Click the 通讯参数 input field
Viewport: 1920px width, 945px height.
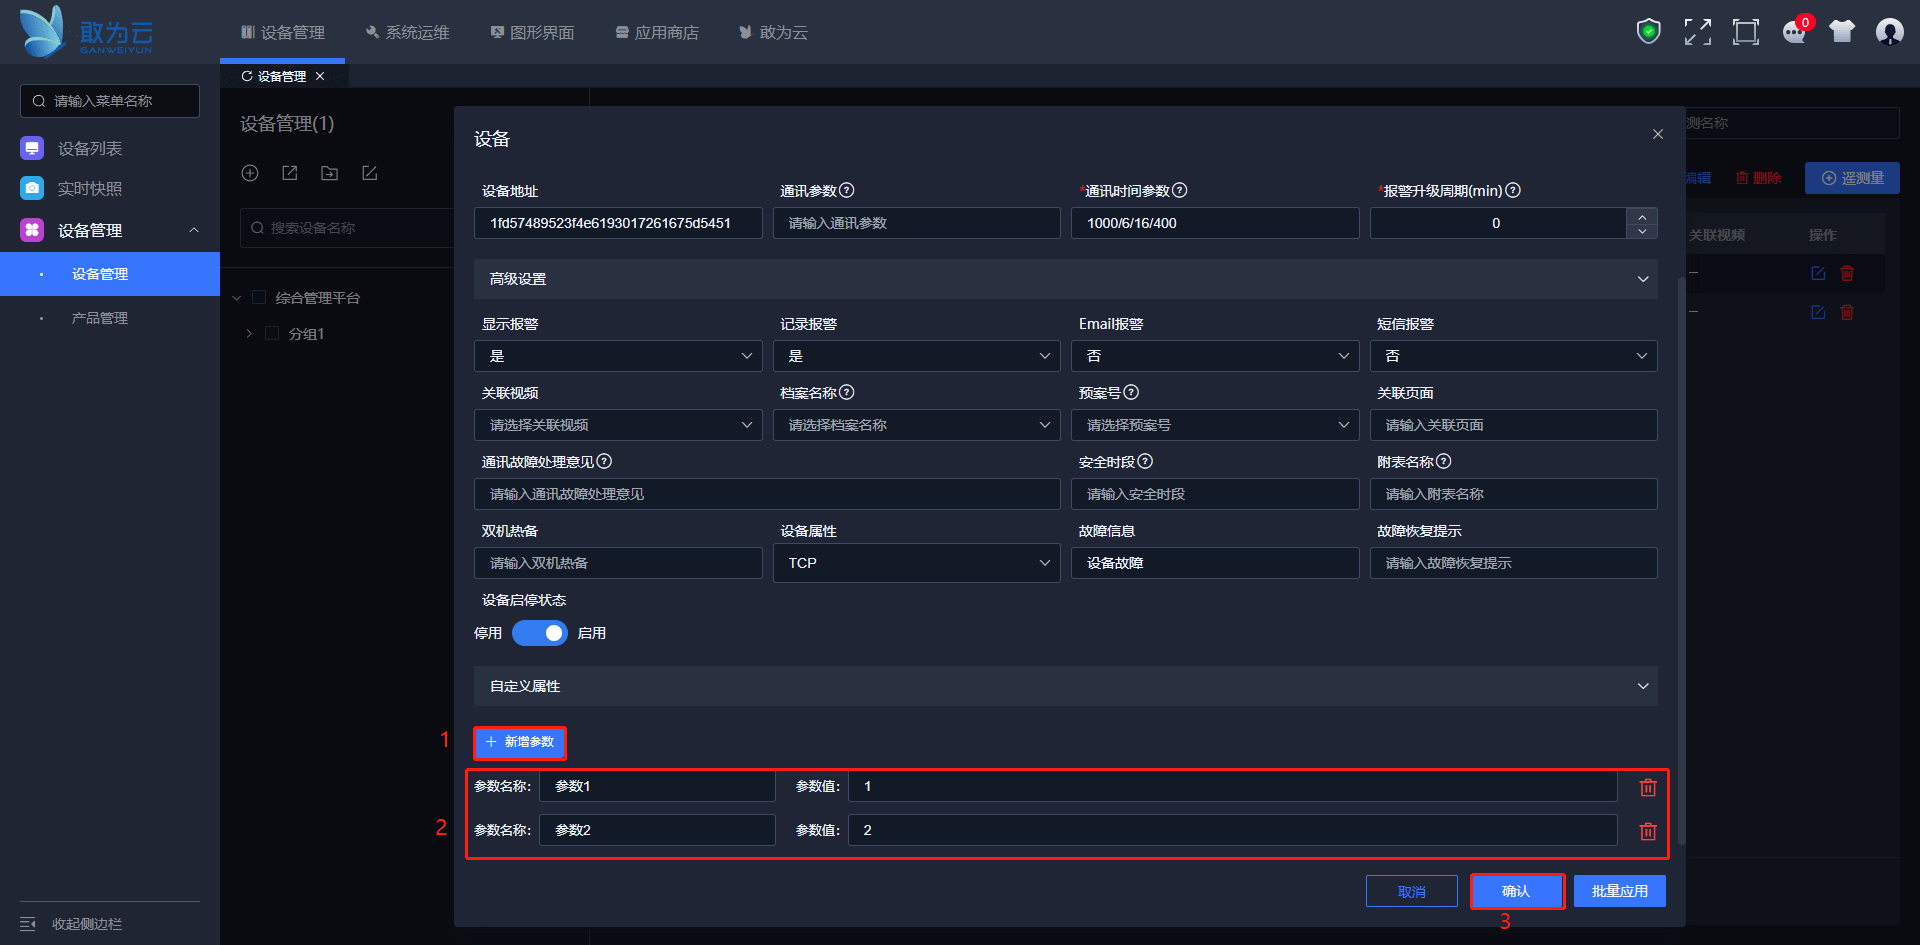916,223
